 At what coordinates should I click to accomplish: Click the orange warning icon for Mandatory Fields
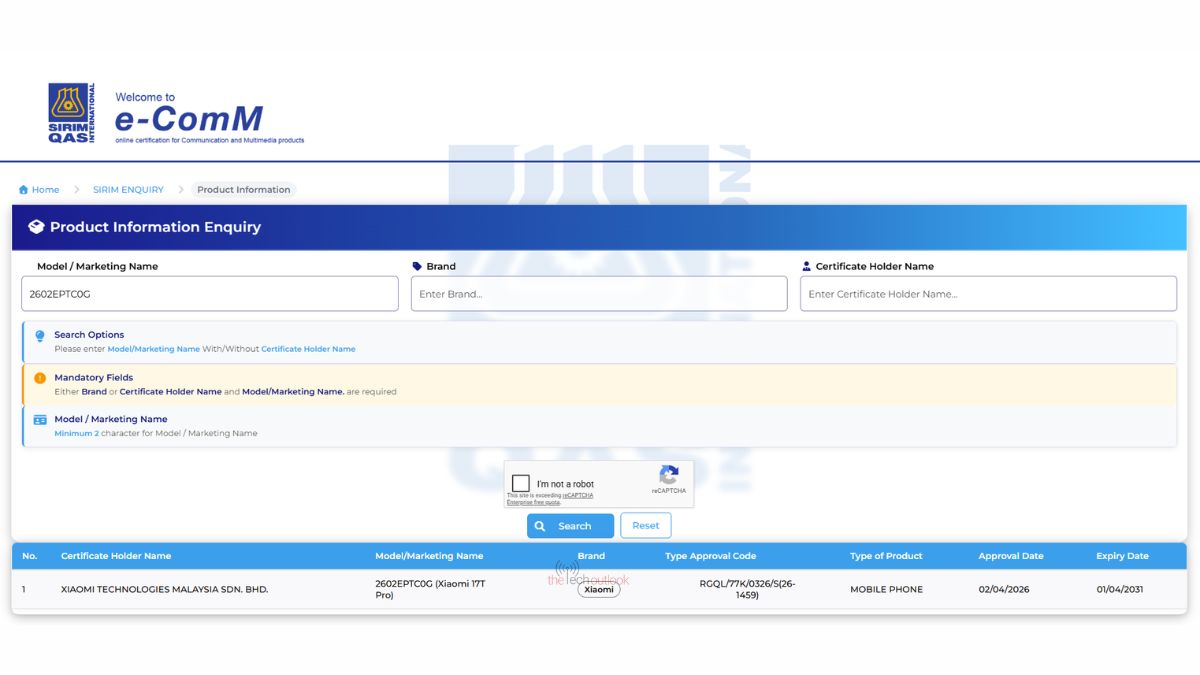click(x=40, y=378)
